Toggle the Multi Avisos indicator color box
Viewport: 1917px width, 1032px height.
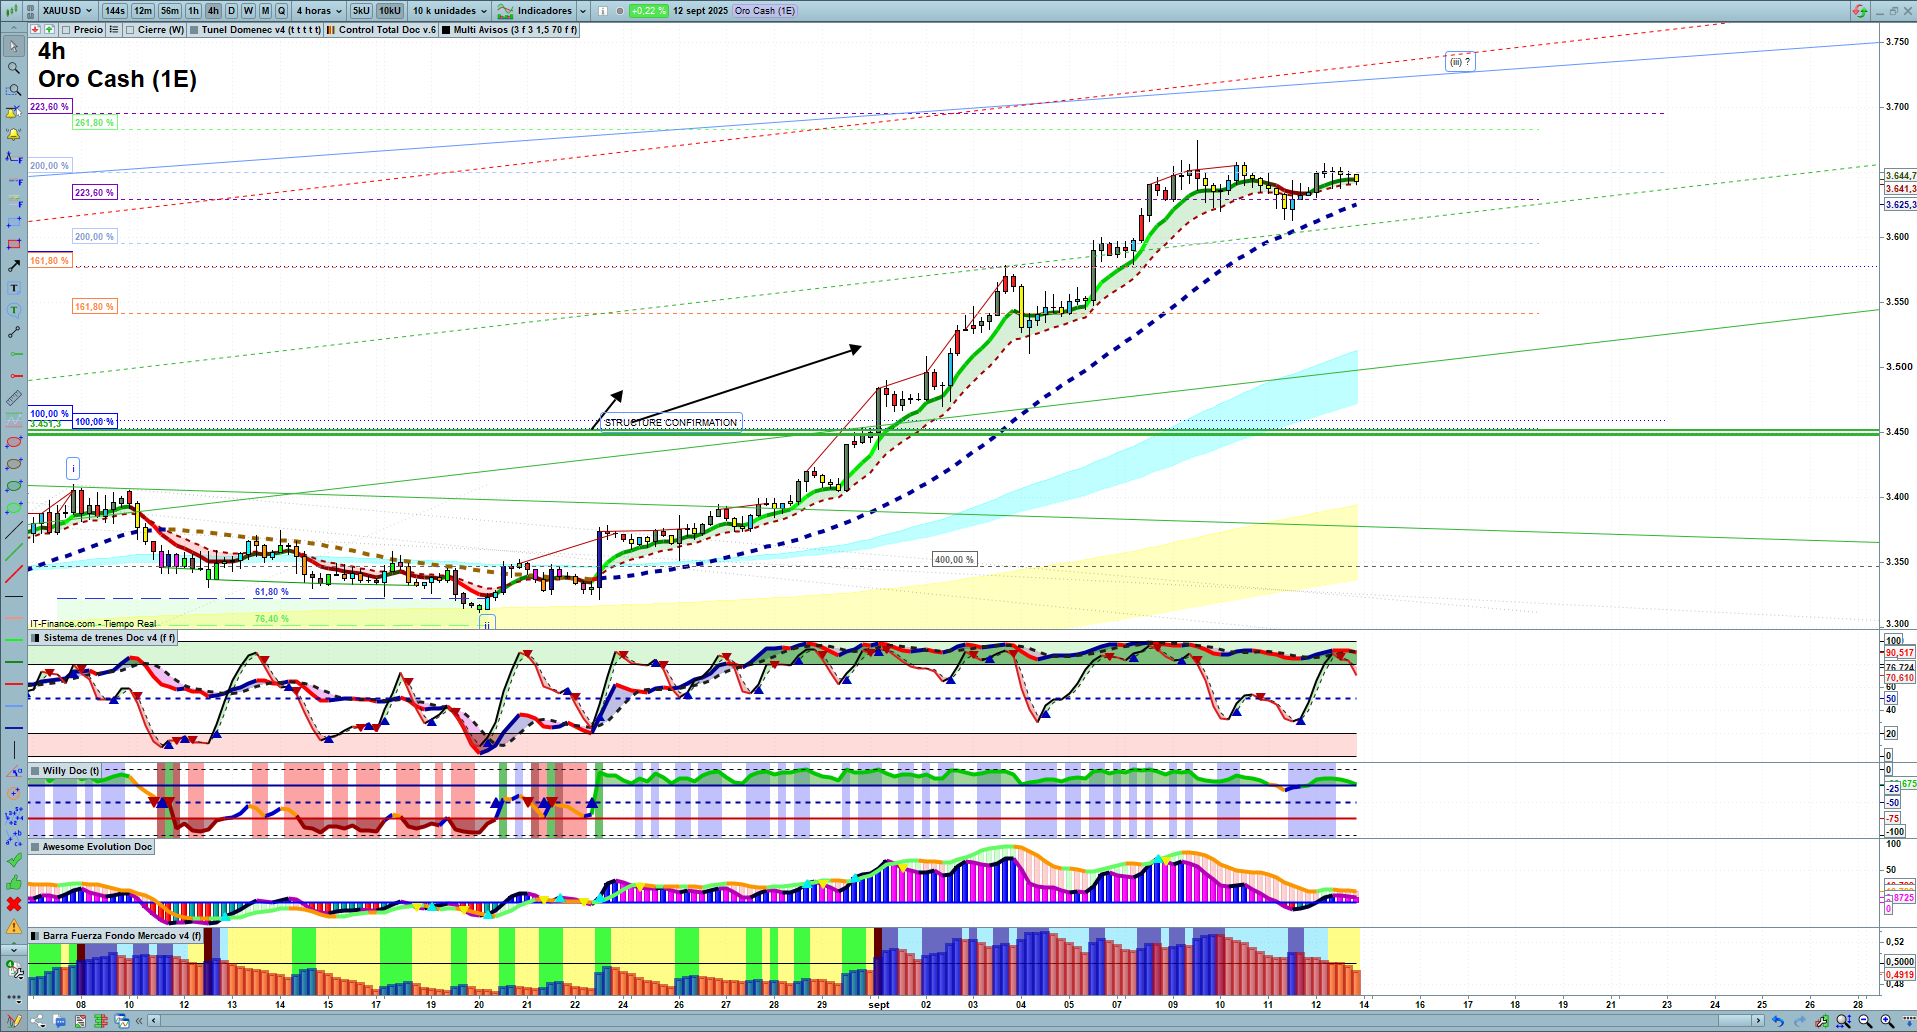coord(446,30)
